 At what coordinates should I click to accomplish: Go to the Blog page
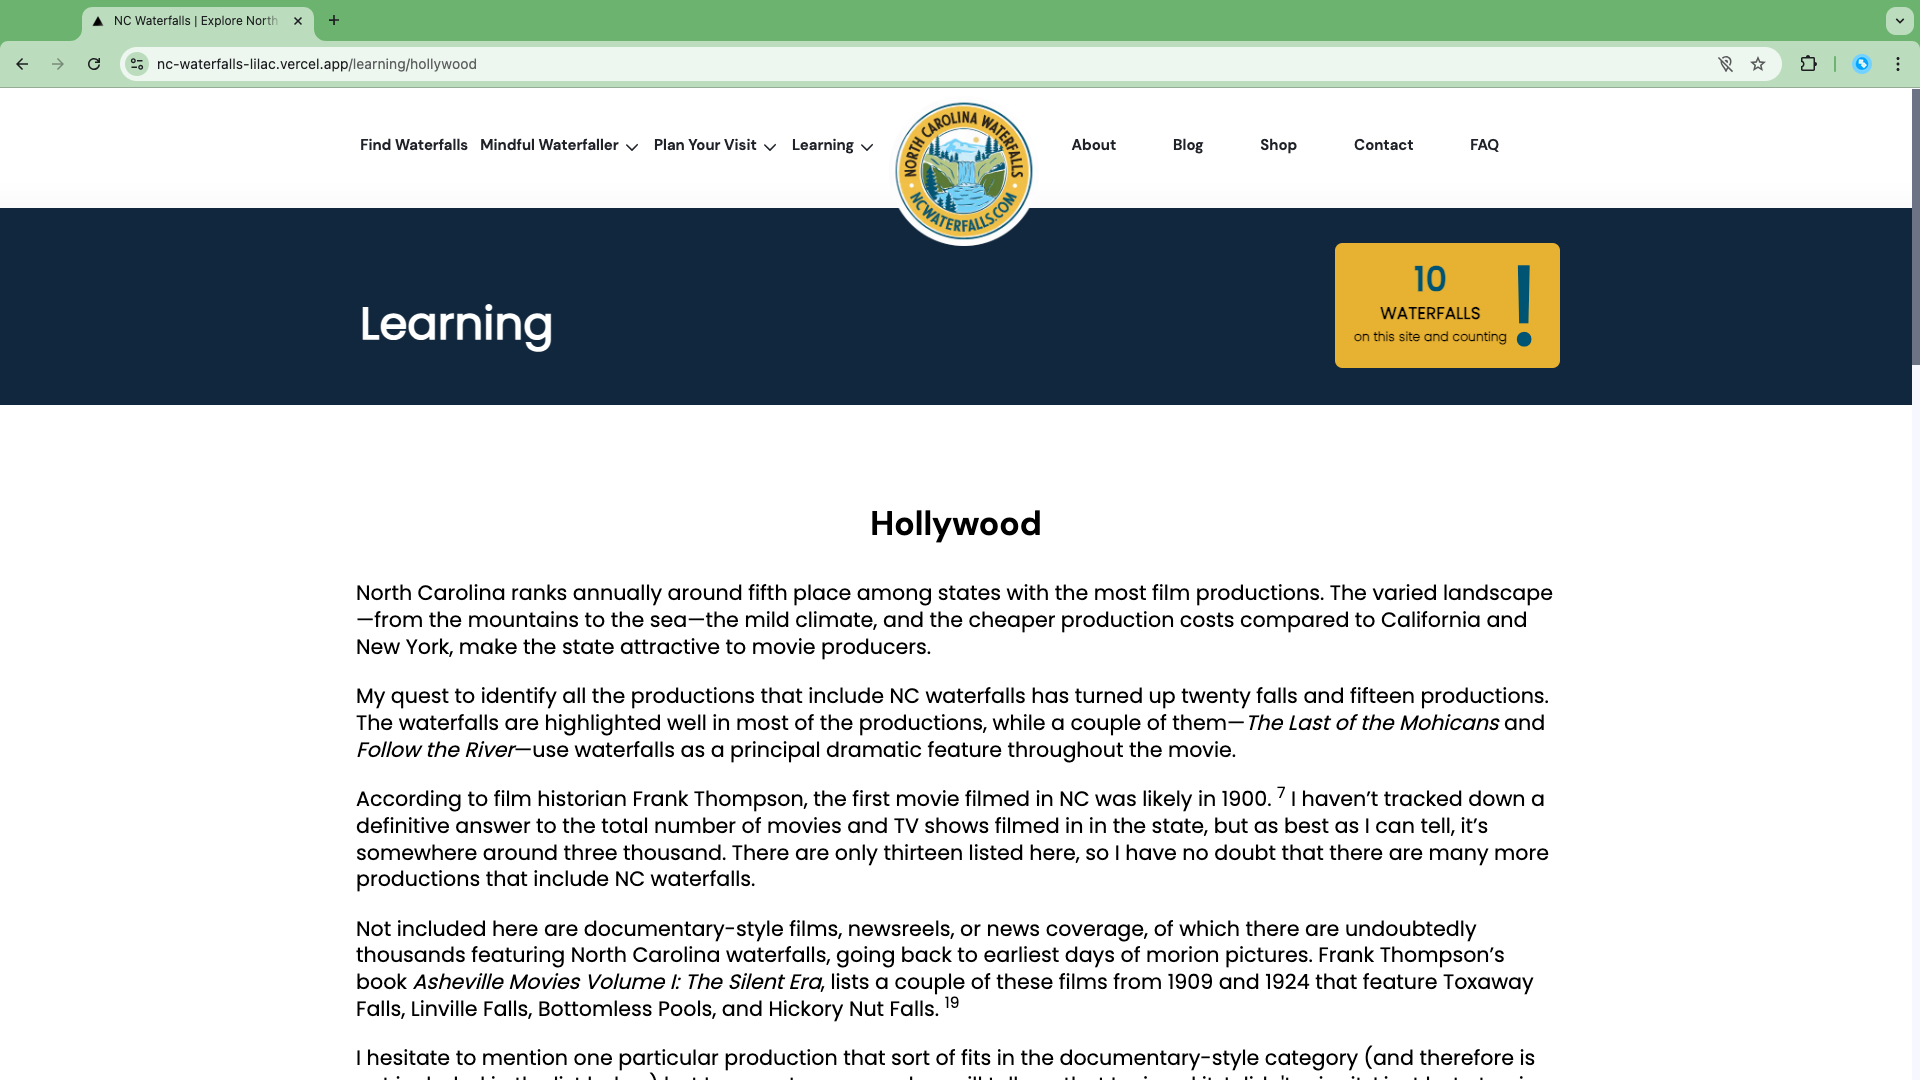pos(1187,145)
